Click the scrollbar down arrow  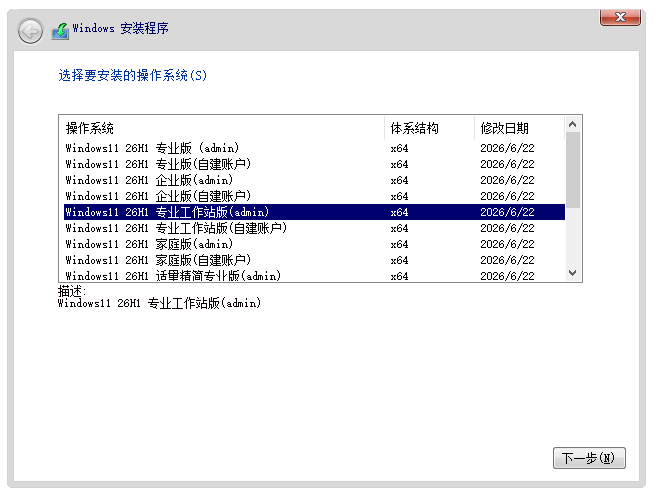coord(573,273)
